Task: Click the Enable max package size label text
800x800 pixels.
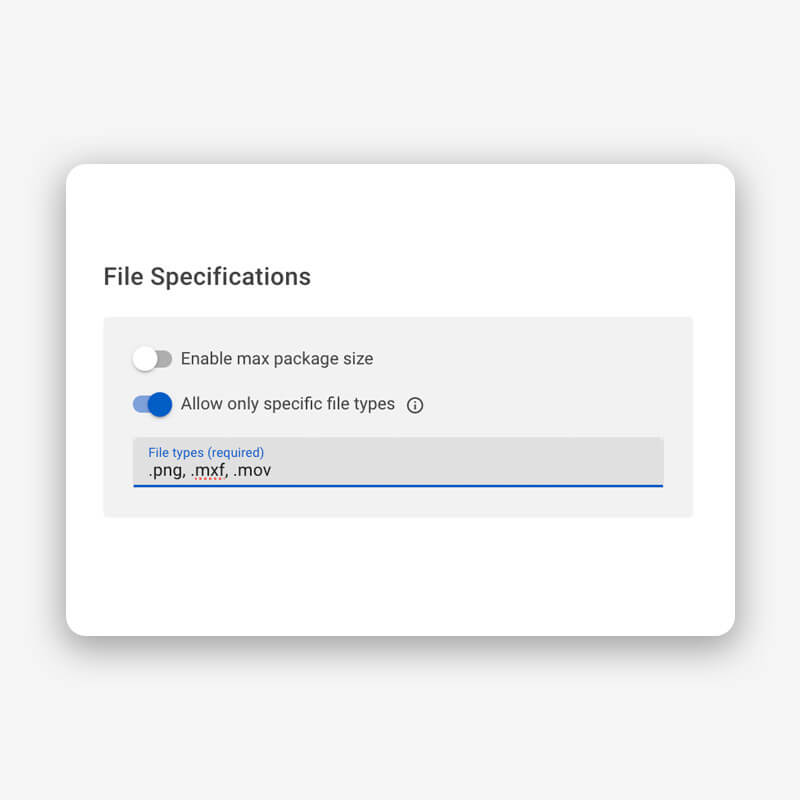Action: click(x=278, y=358)
